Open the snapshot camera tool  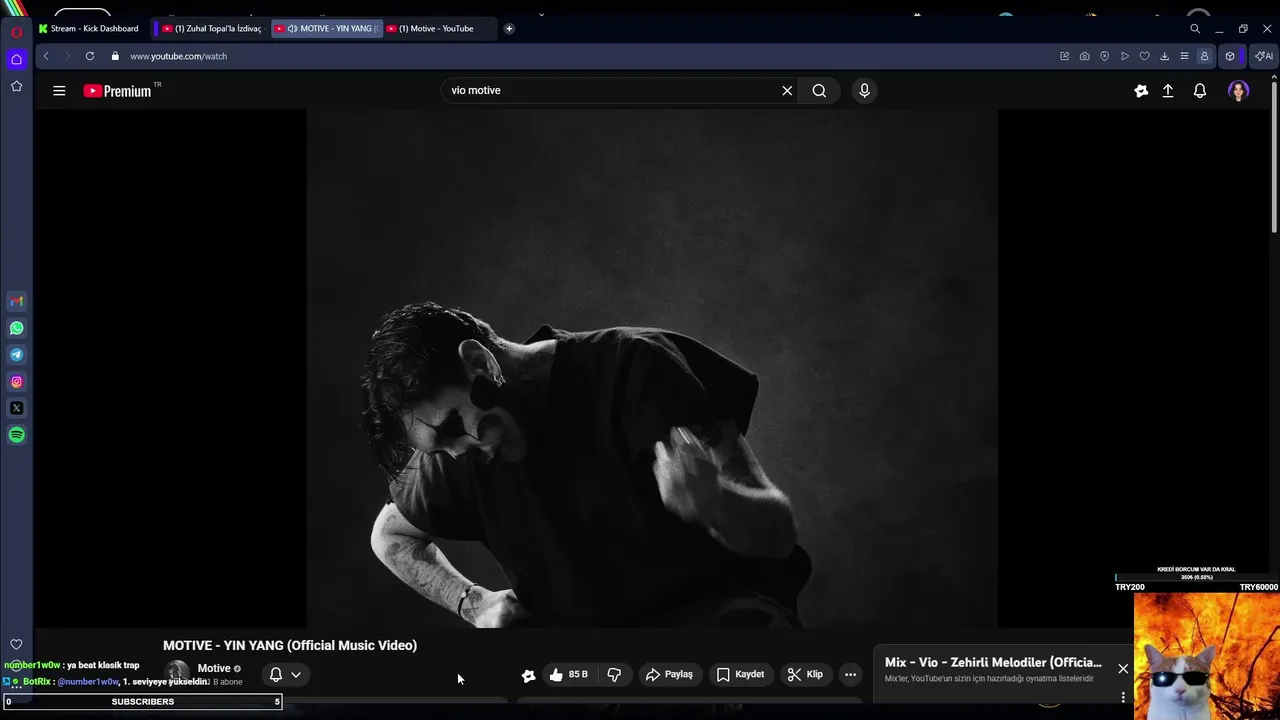(x=1084, y=56)
